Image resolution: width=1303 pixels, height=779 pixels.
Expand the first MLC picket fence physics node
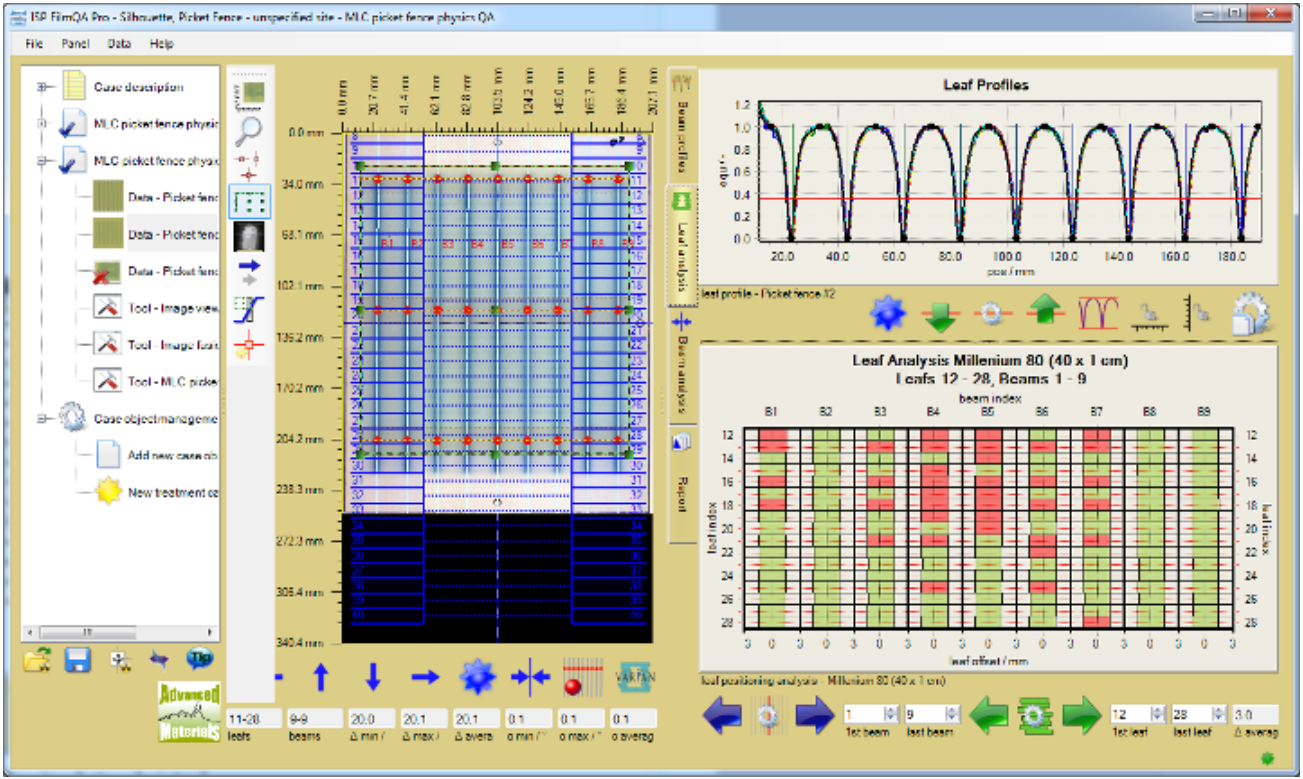click(x=43, y=124)
